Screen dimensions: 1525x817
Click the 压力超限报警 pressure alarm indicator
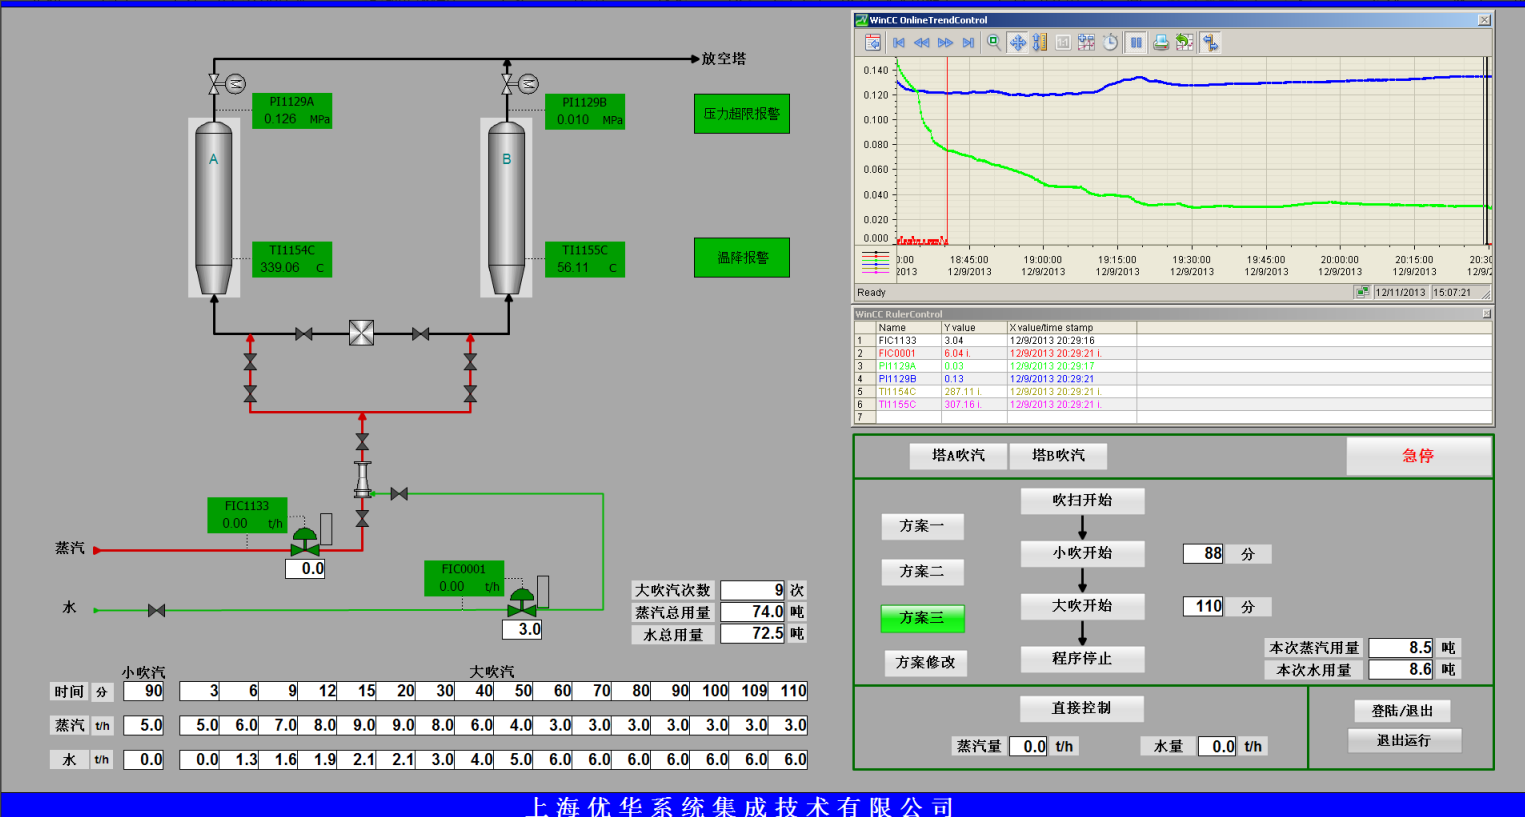(742, 114)
